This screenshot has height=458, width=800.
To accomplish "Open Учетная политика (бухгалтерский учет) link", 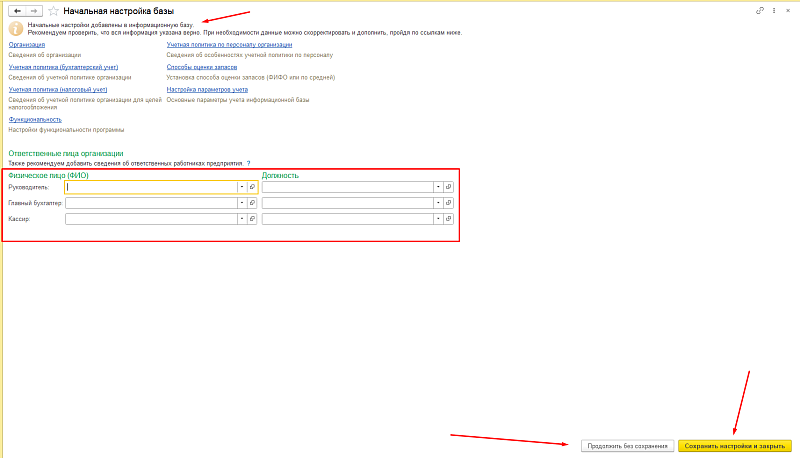I will pyautogui.click(x=58, y=67).
